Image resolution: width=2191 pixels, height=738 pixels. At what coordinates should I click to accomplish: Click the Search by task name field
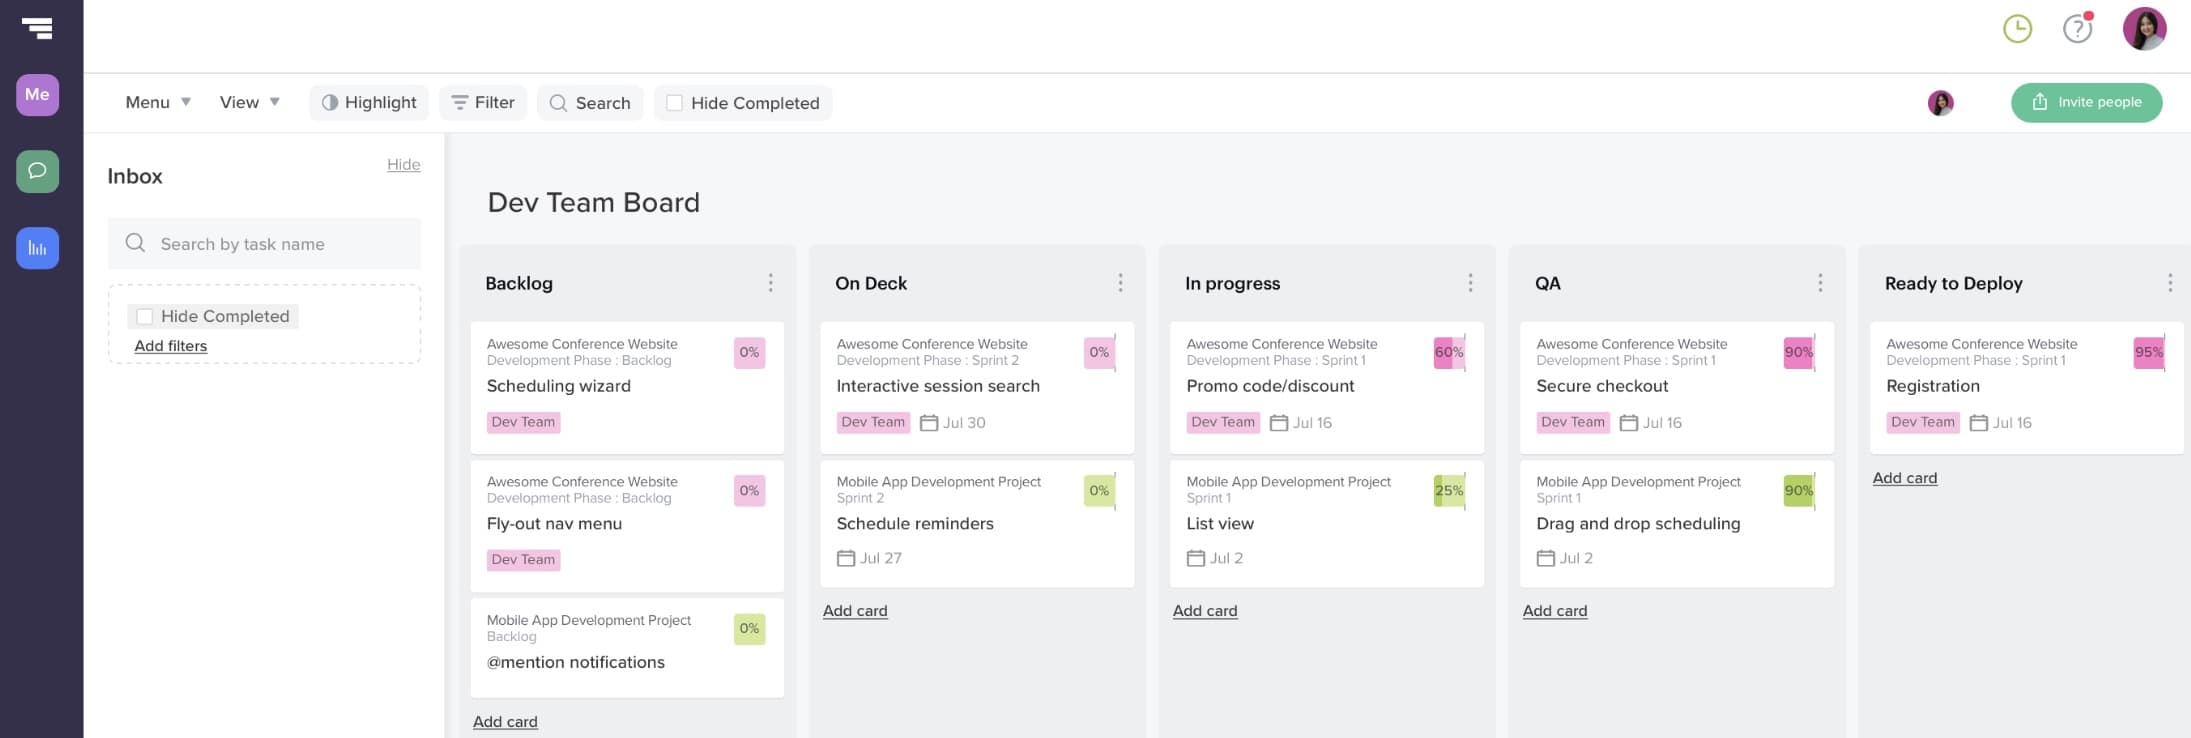click(264, 244)
